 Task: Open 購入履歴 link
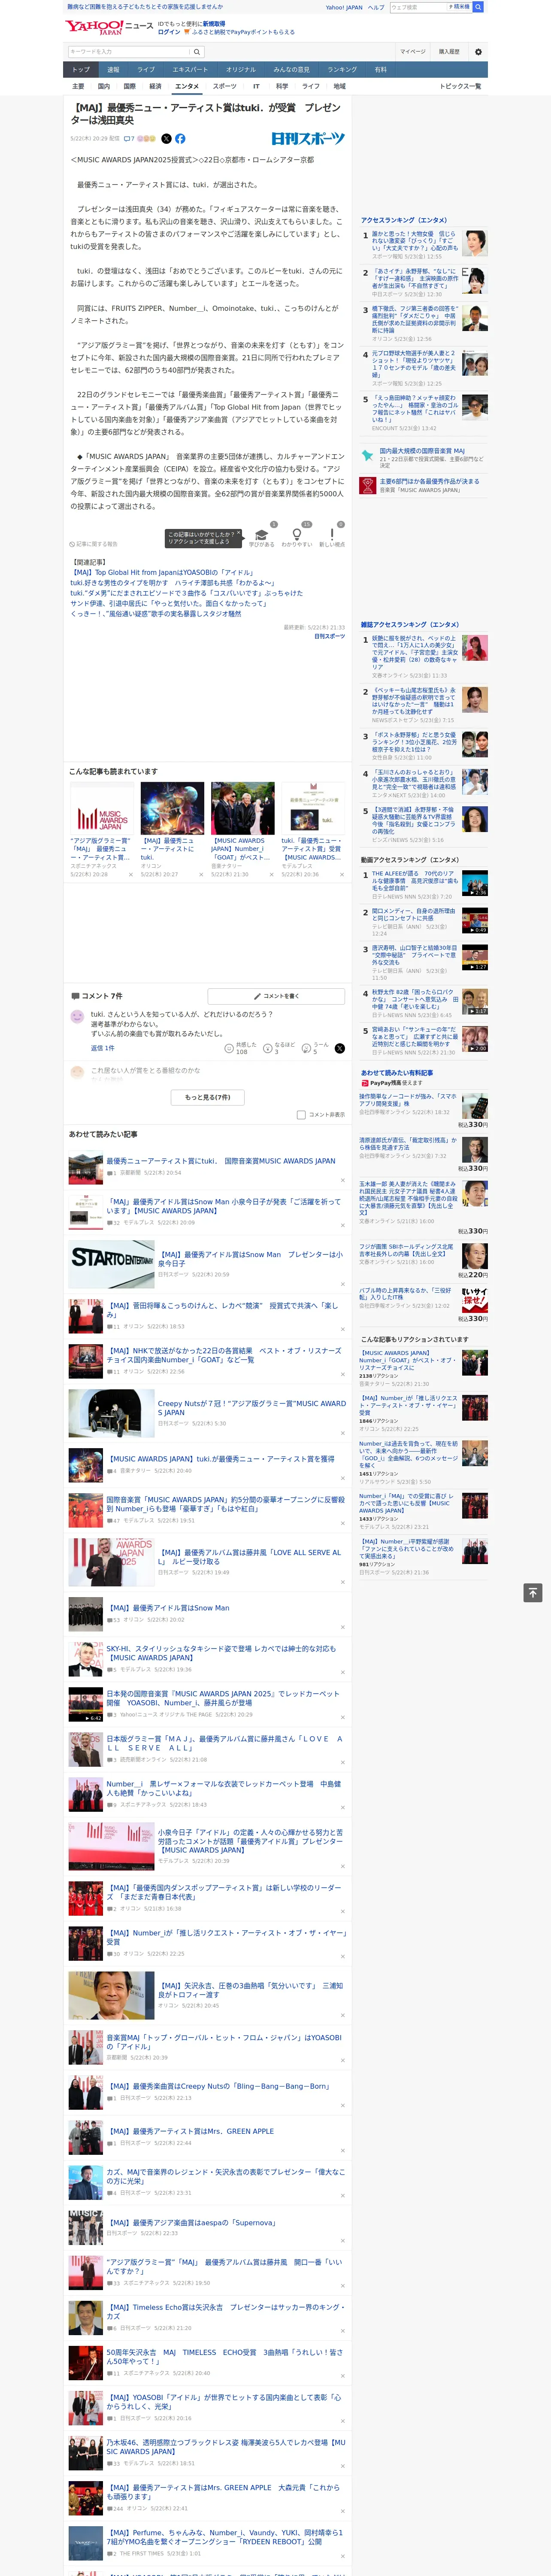click(449, 51)
